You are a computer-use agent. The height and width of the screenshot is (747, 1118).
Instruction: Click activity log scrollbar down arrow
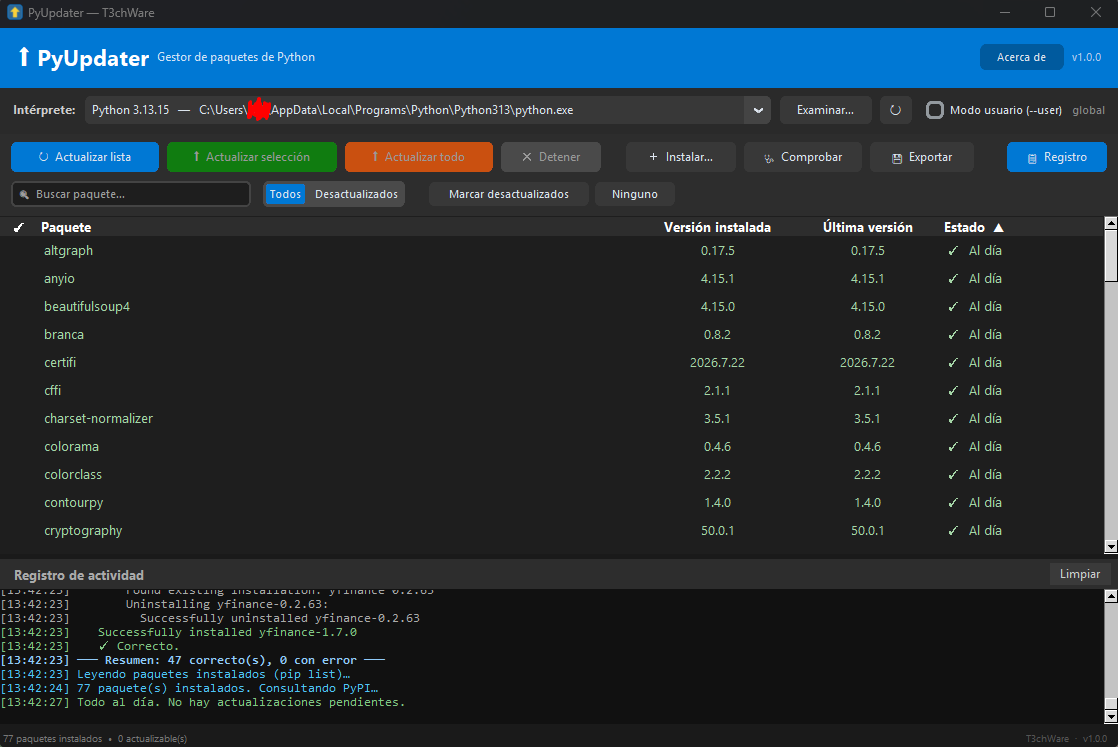[x=1110, y=716]
